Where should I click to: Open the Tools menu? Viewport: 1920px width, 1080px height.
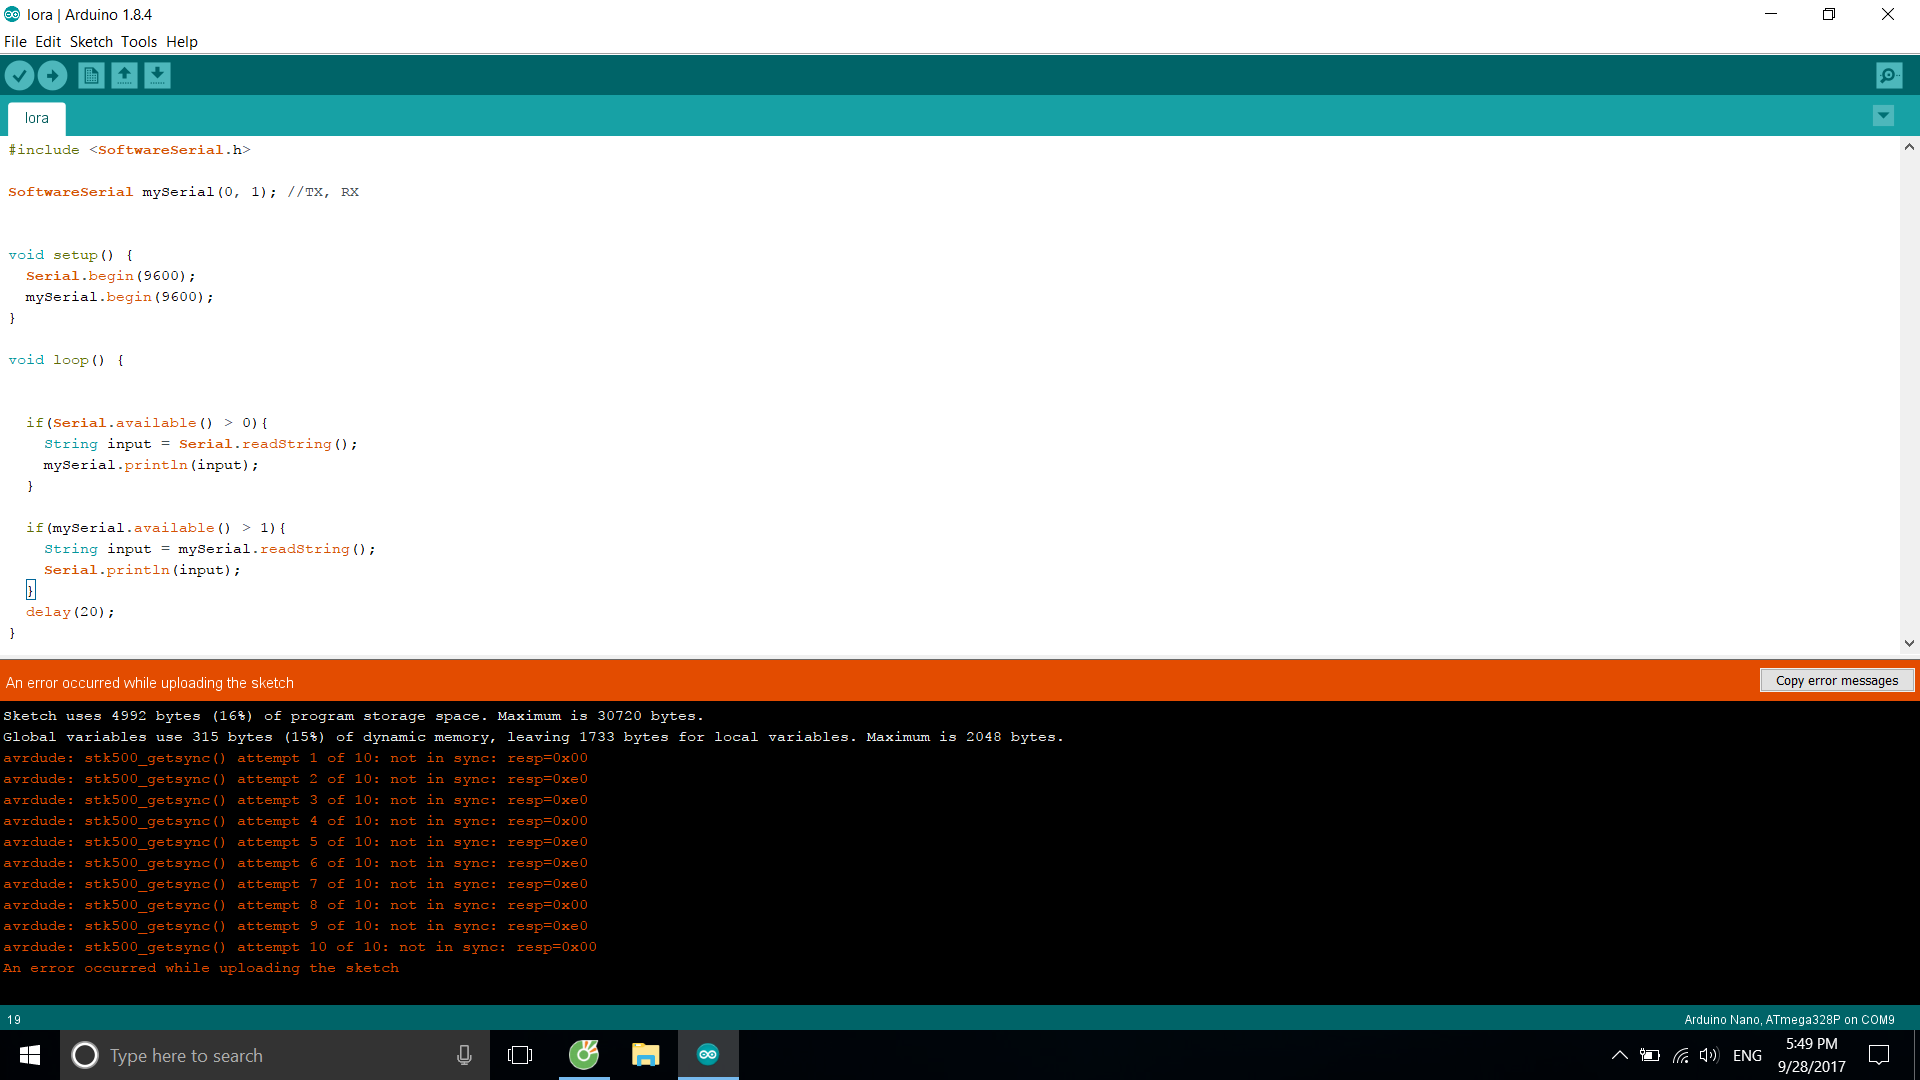point(139,42)
